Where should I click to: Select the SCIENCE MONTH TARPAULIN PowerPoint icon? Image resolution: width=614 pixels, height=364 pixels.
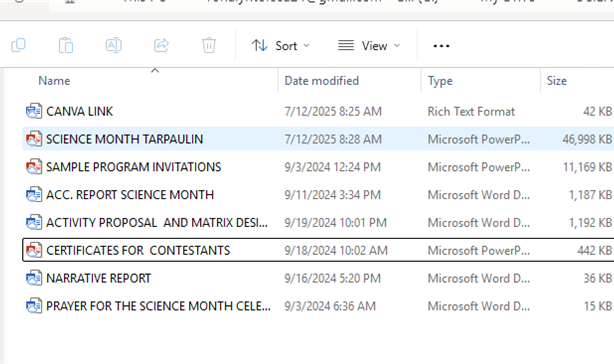[x=34, y=139]
